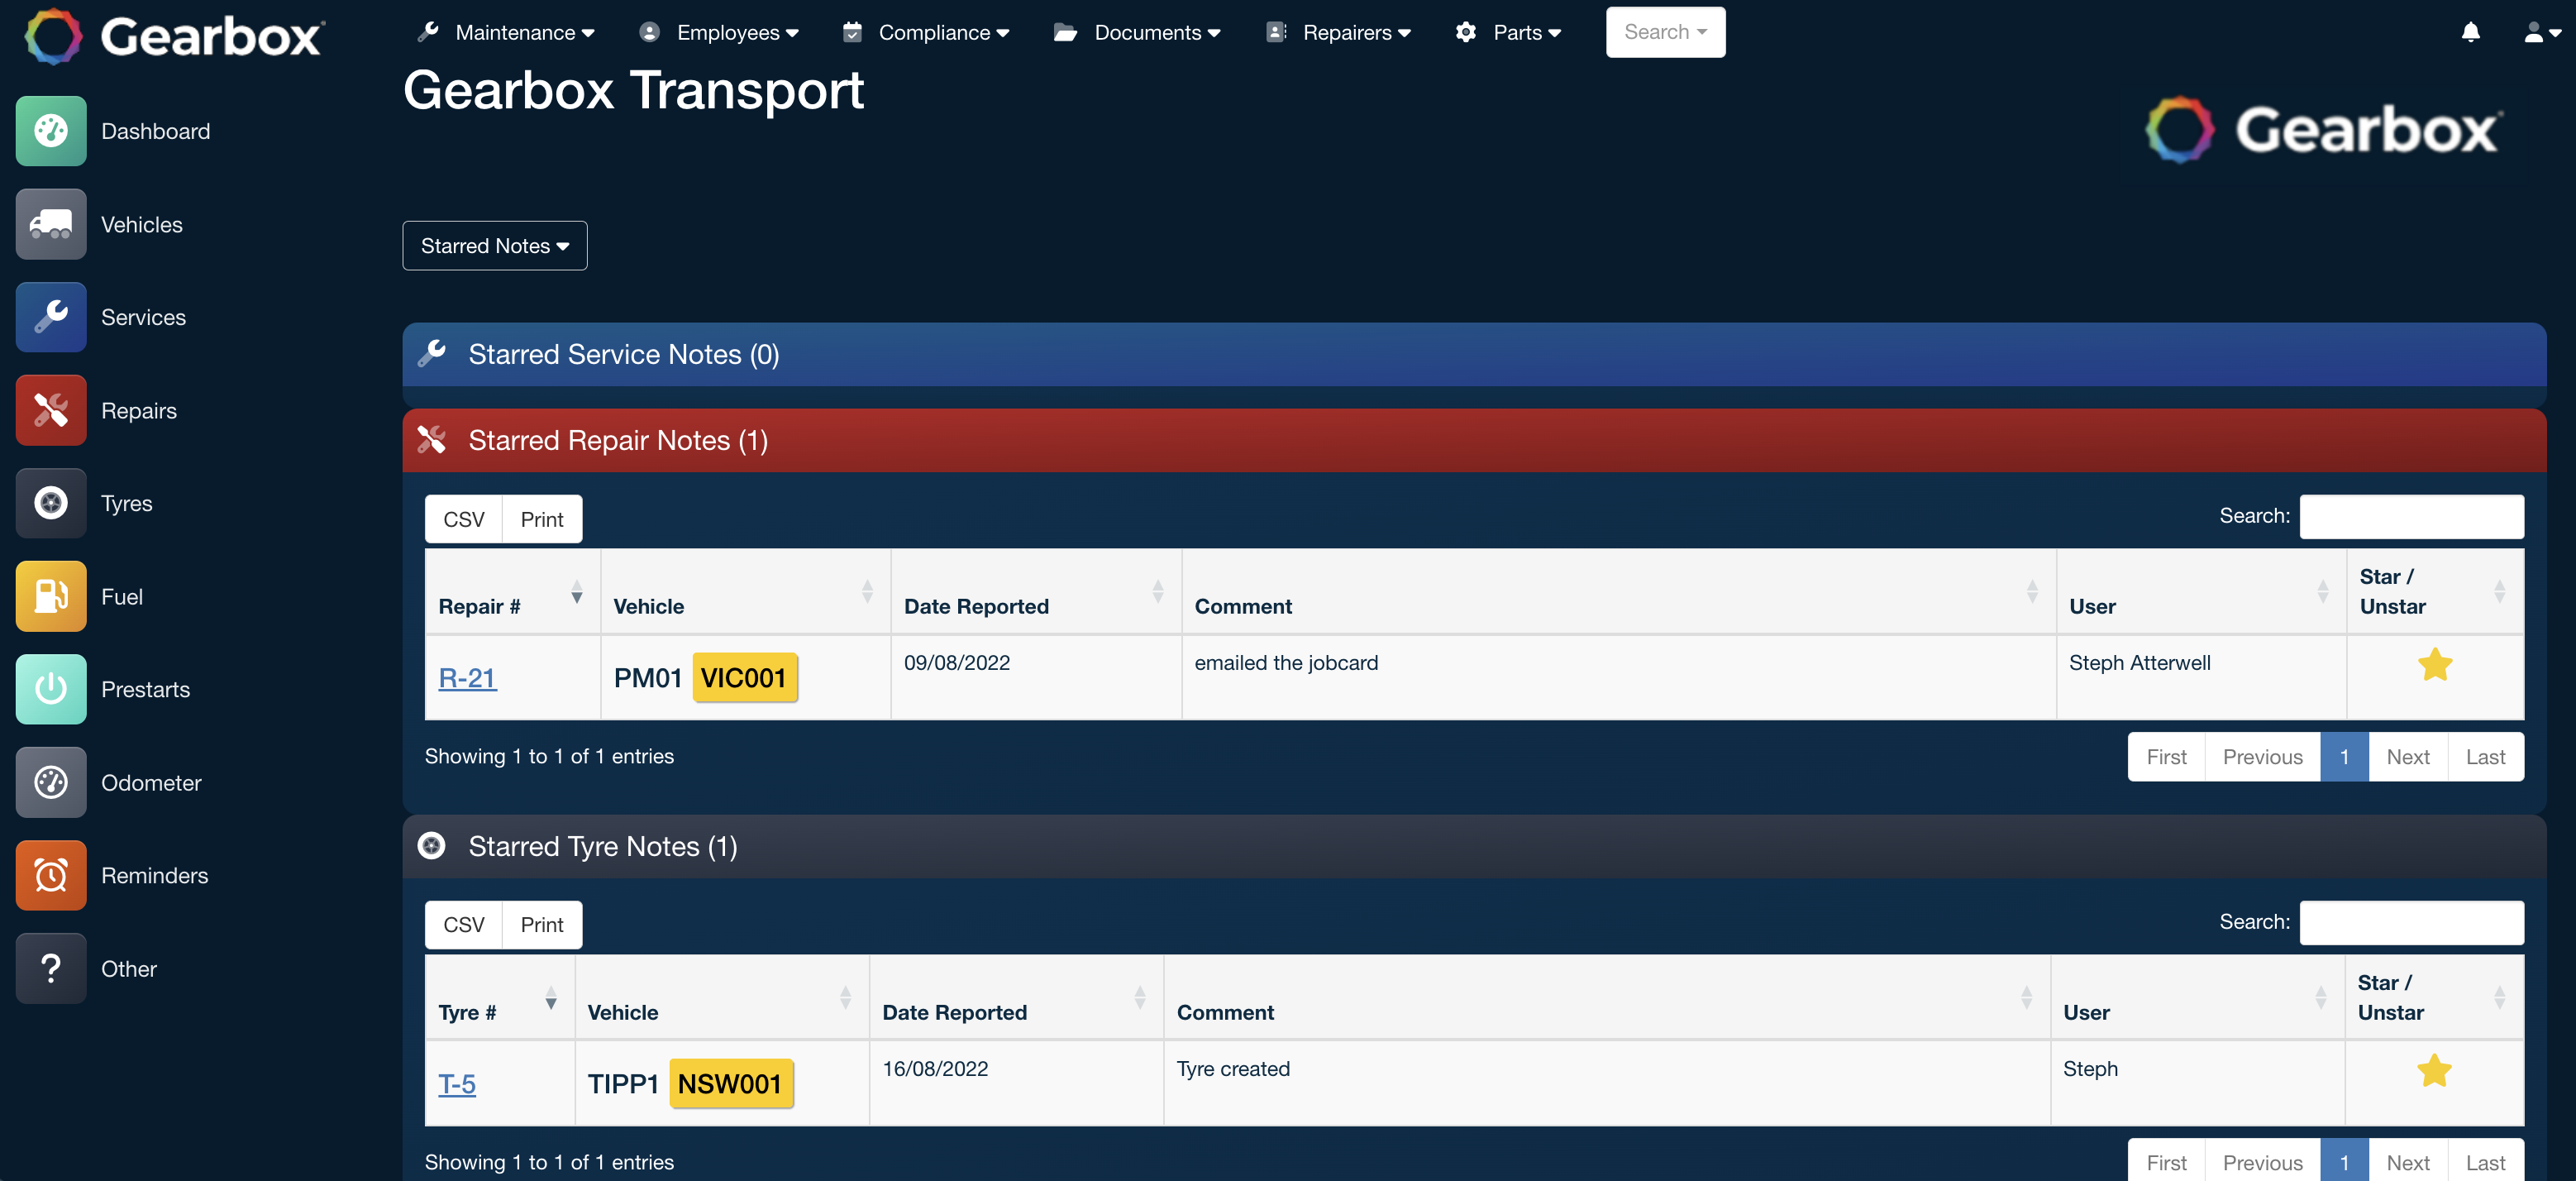This screenshot has width=2576, height=1181.
Task: Go to Reminders in sidebar
Action: click(154, 875)
